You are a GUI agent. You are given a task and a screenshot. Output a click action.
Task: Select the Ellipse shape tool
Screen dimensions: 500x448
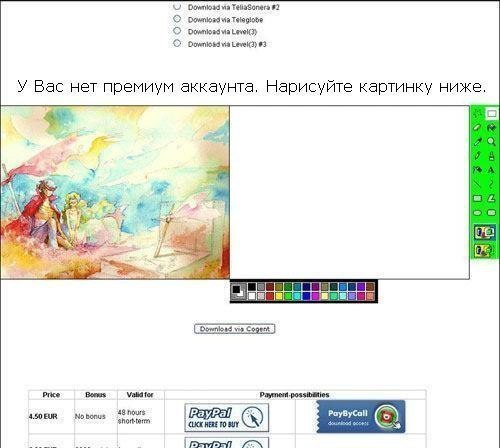[x=478, y=213]
